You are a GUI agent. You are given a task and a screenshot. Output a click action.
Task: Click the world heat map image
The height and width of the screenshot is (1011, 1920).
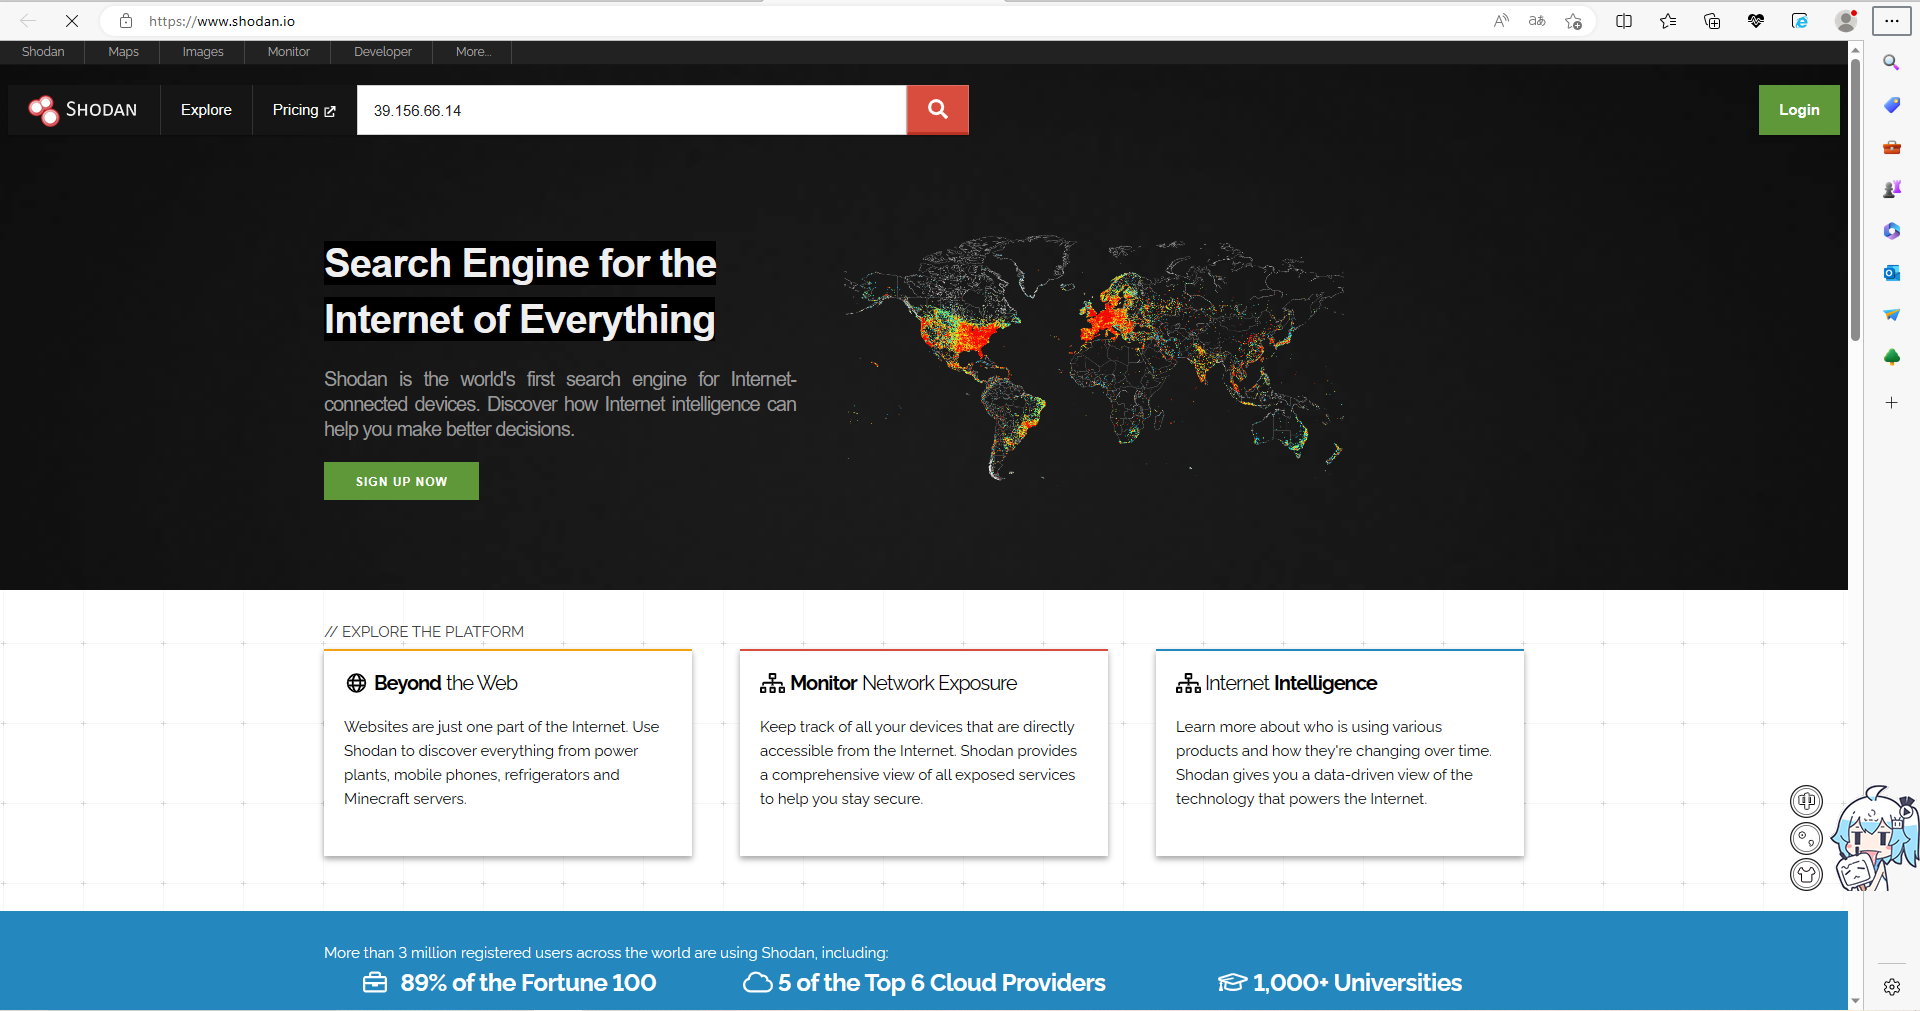[x=1094, y=358]
